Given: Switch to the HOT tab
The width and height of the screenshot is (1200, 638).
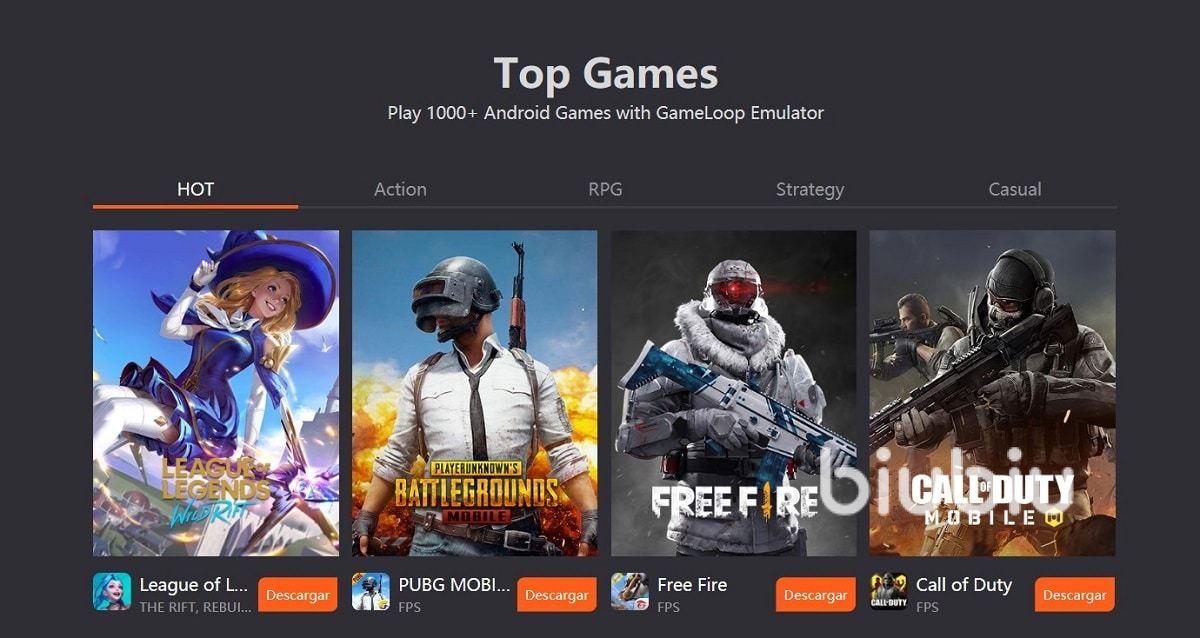Looking at the screenshot, I should pyautogui.click(x=195, y=189).
